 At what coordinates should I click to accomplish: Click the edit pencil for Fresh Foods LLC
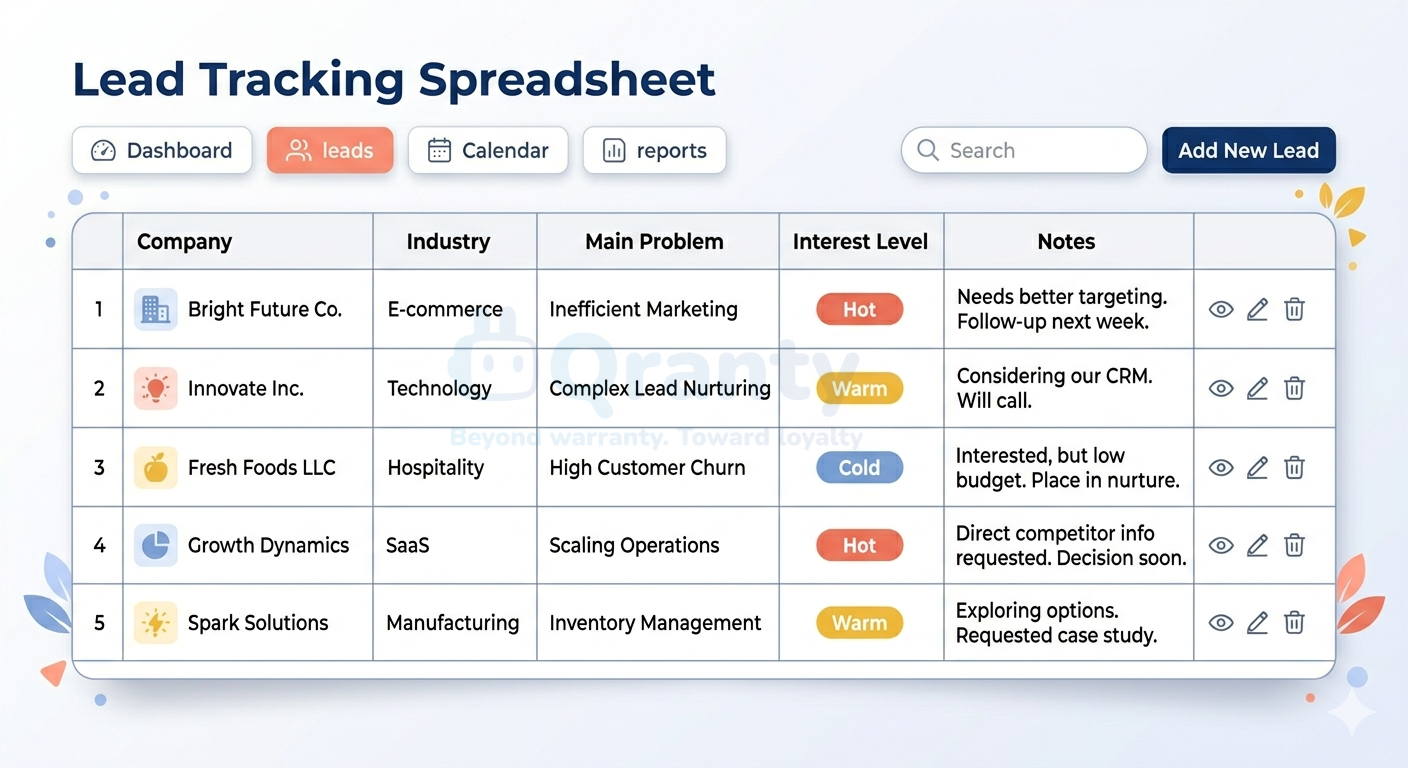tap(1257, 467)
